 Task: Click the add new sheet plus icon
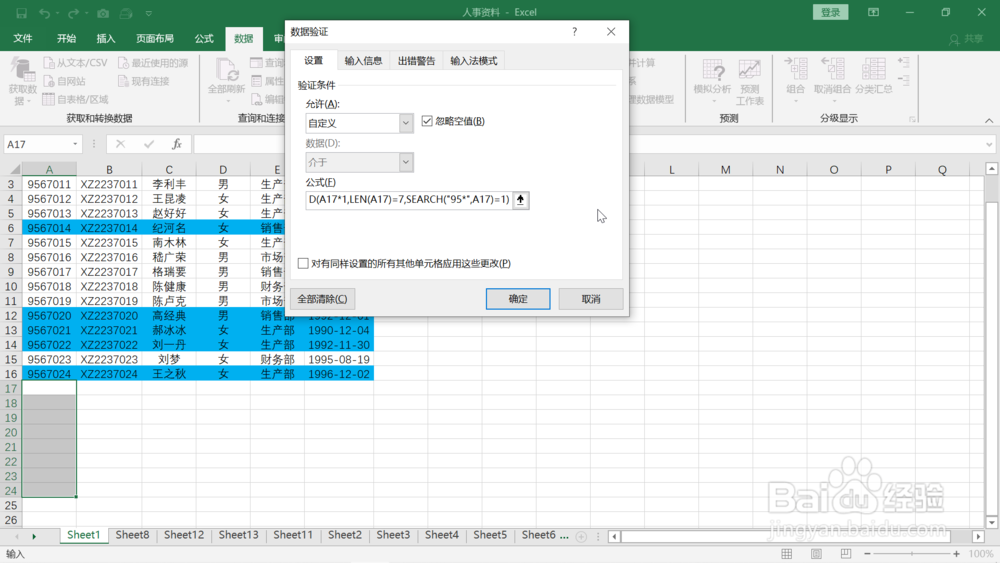click(581, 536)
